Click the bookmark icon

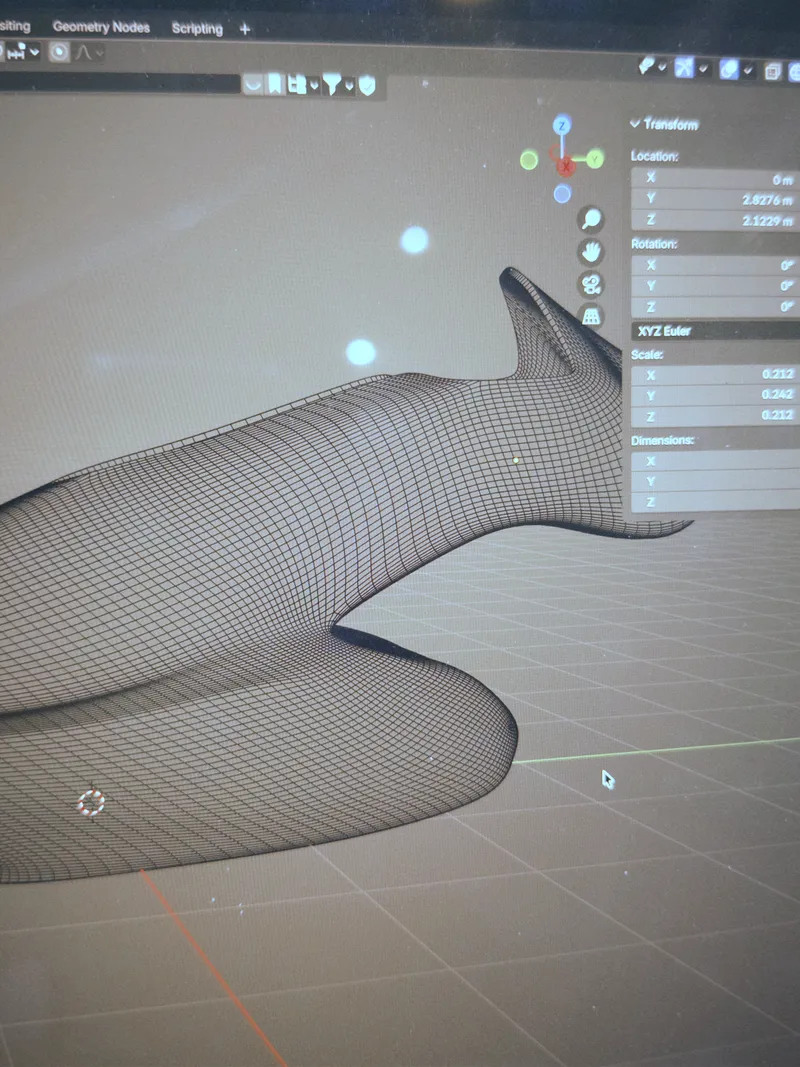275,84
